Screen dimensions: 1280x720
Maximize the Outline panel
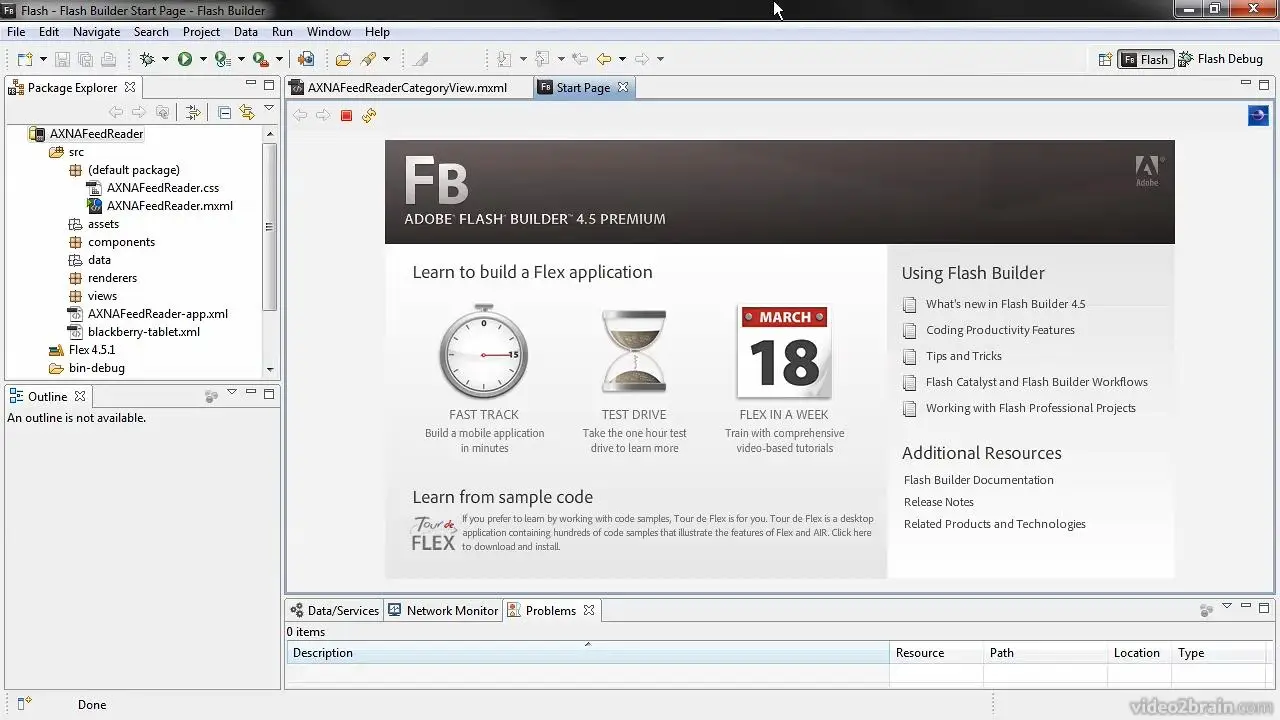point(269,394)
